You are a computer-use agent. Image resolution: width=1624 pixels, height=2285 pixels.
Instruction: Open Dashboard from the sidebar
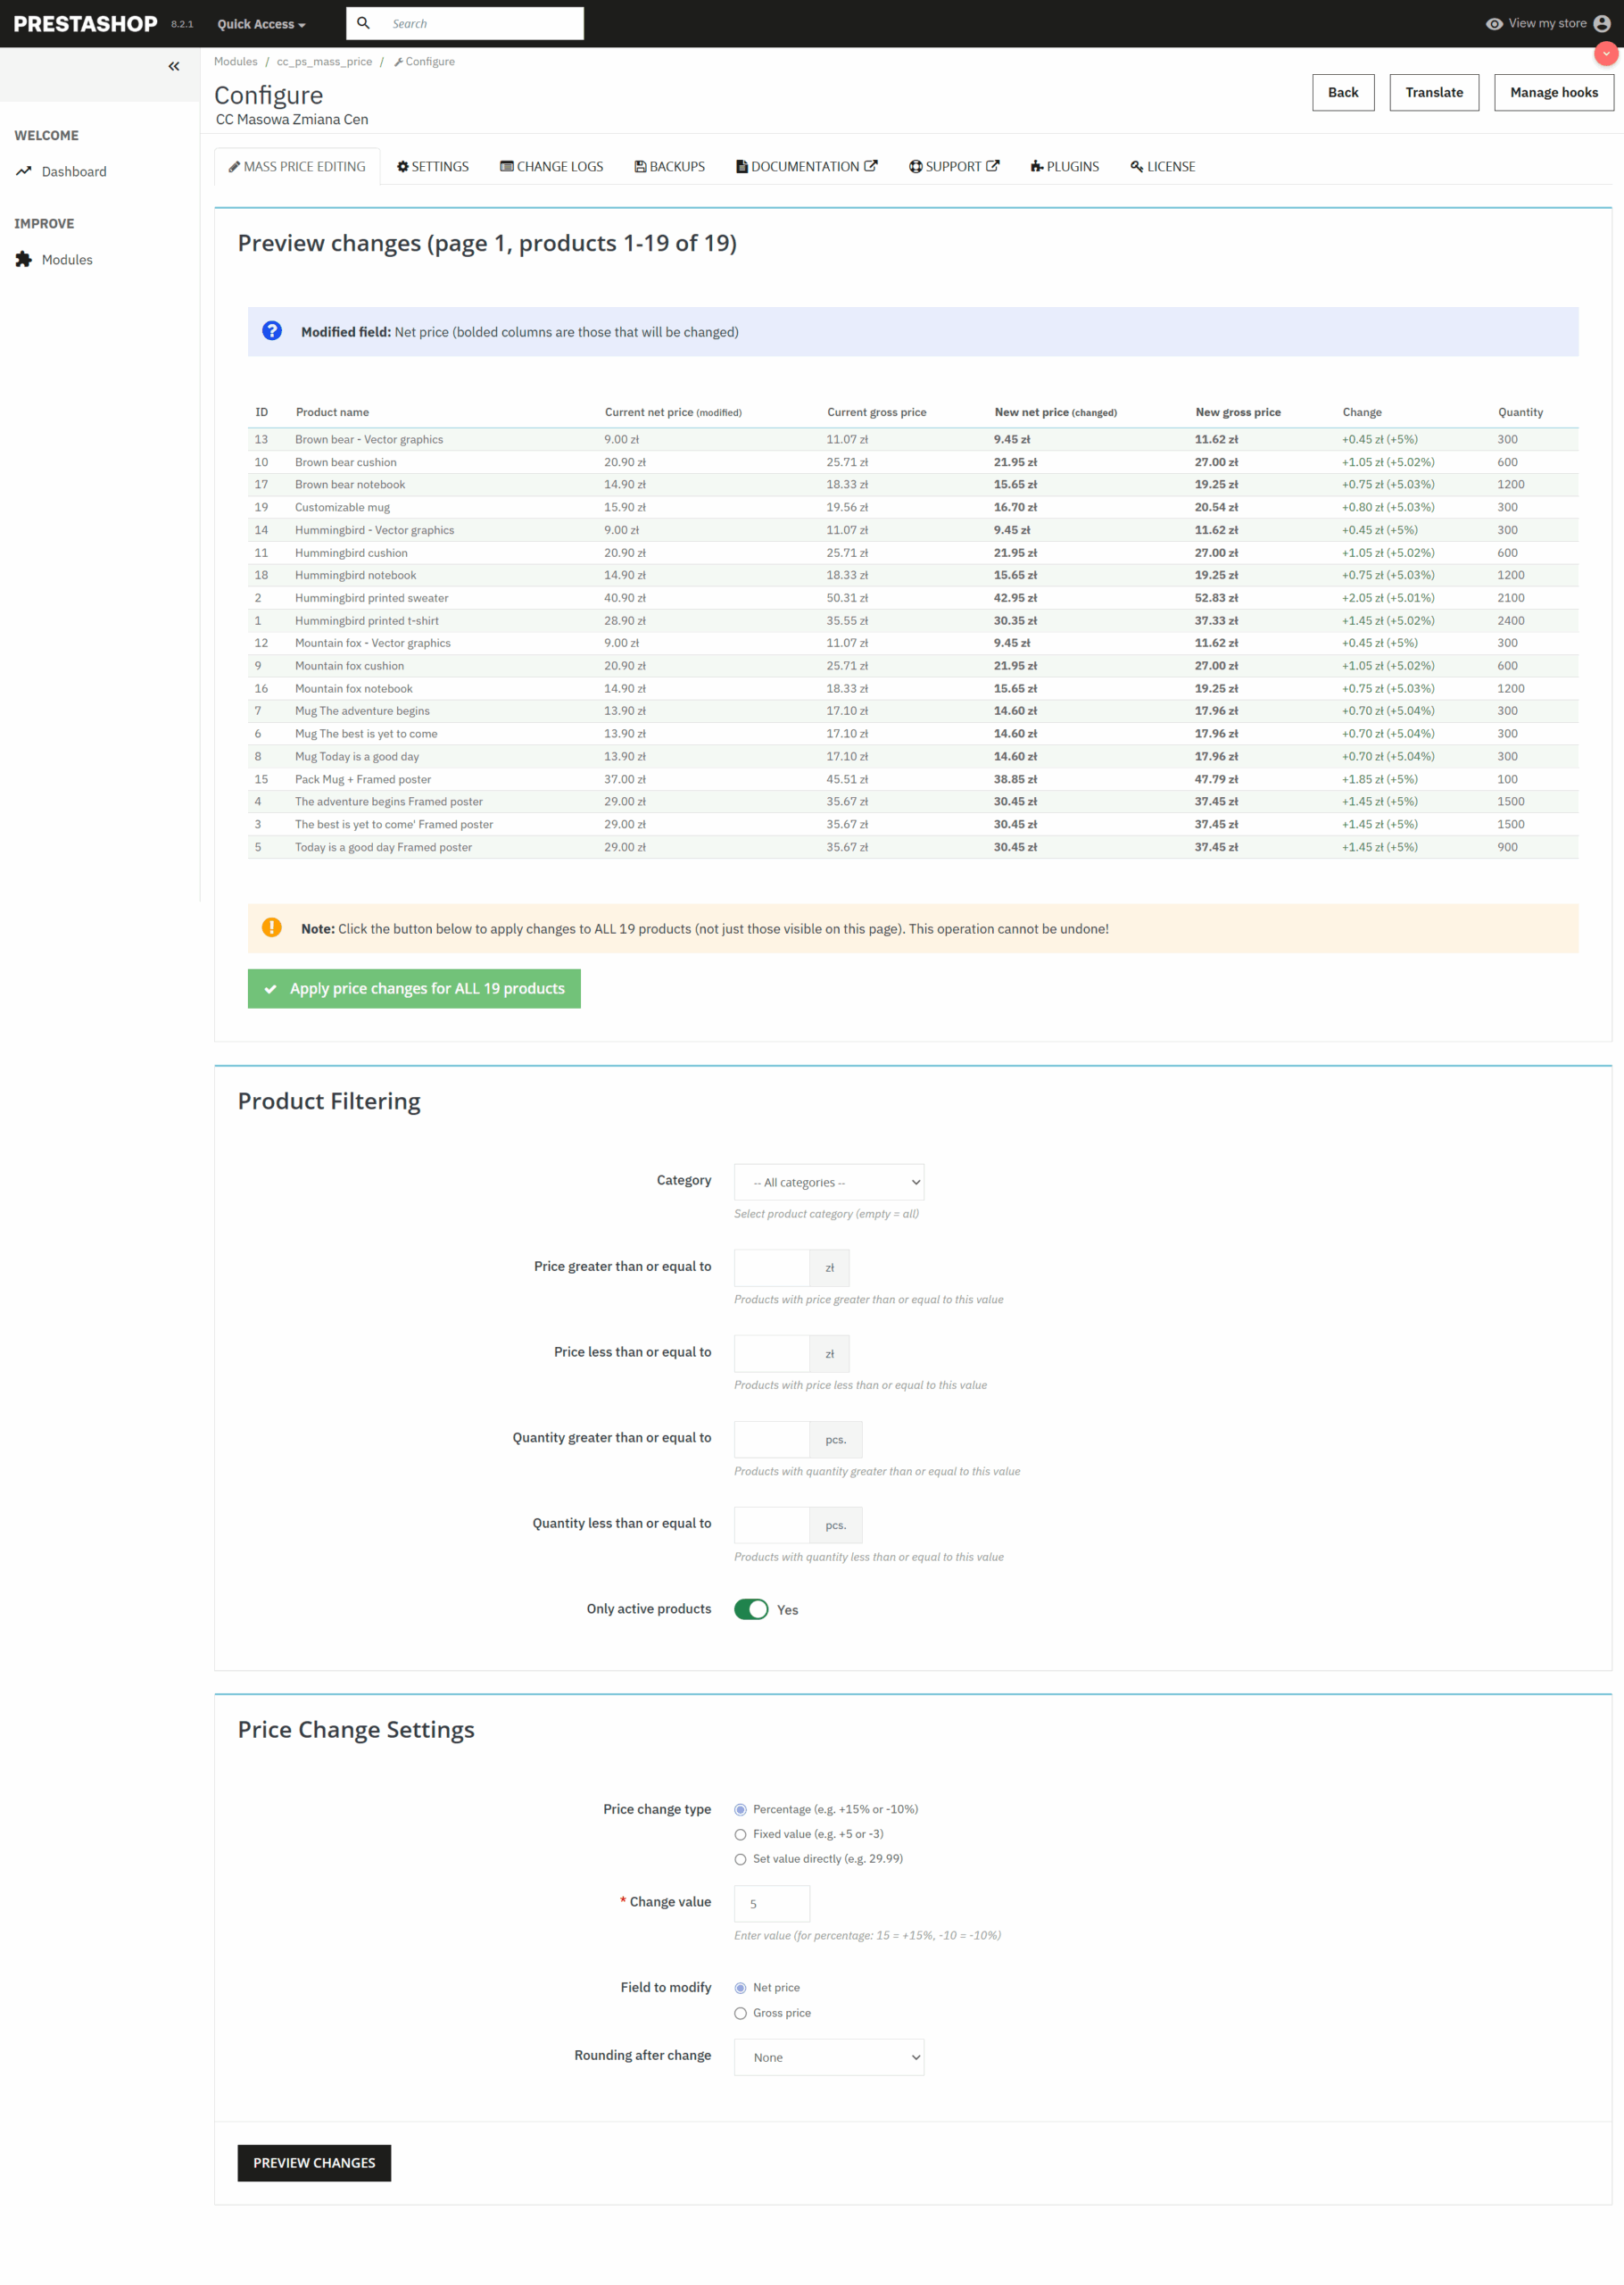pyautogui.click(x=73, y=171)
